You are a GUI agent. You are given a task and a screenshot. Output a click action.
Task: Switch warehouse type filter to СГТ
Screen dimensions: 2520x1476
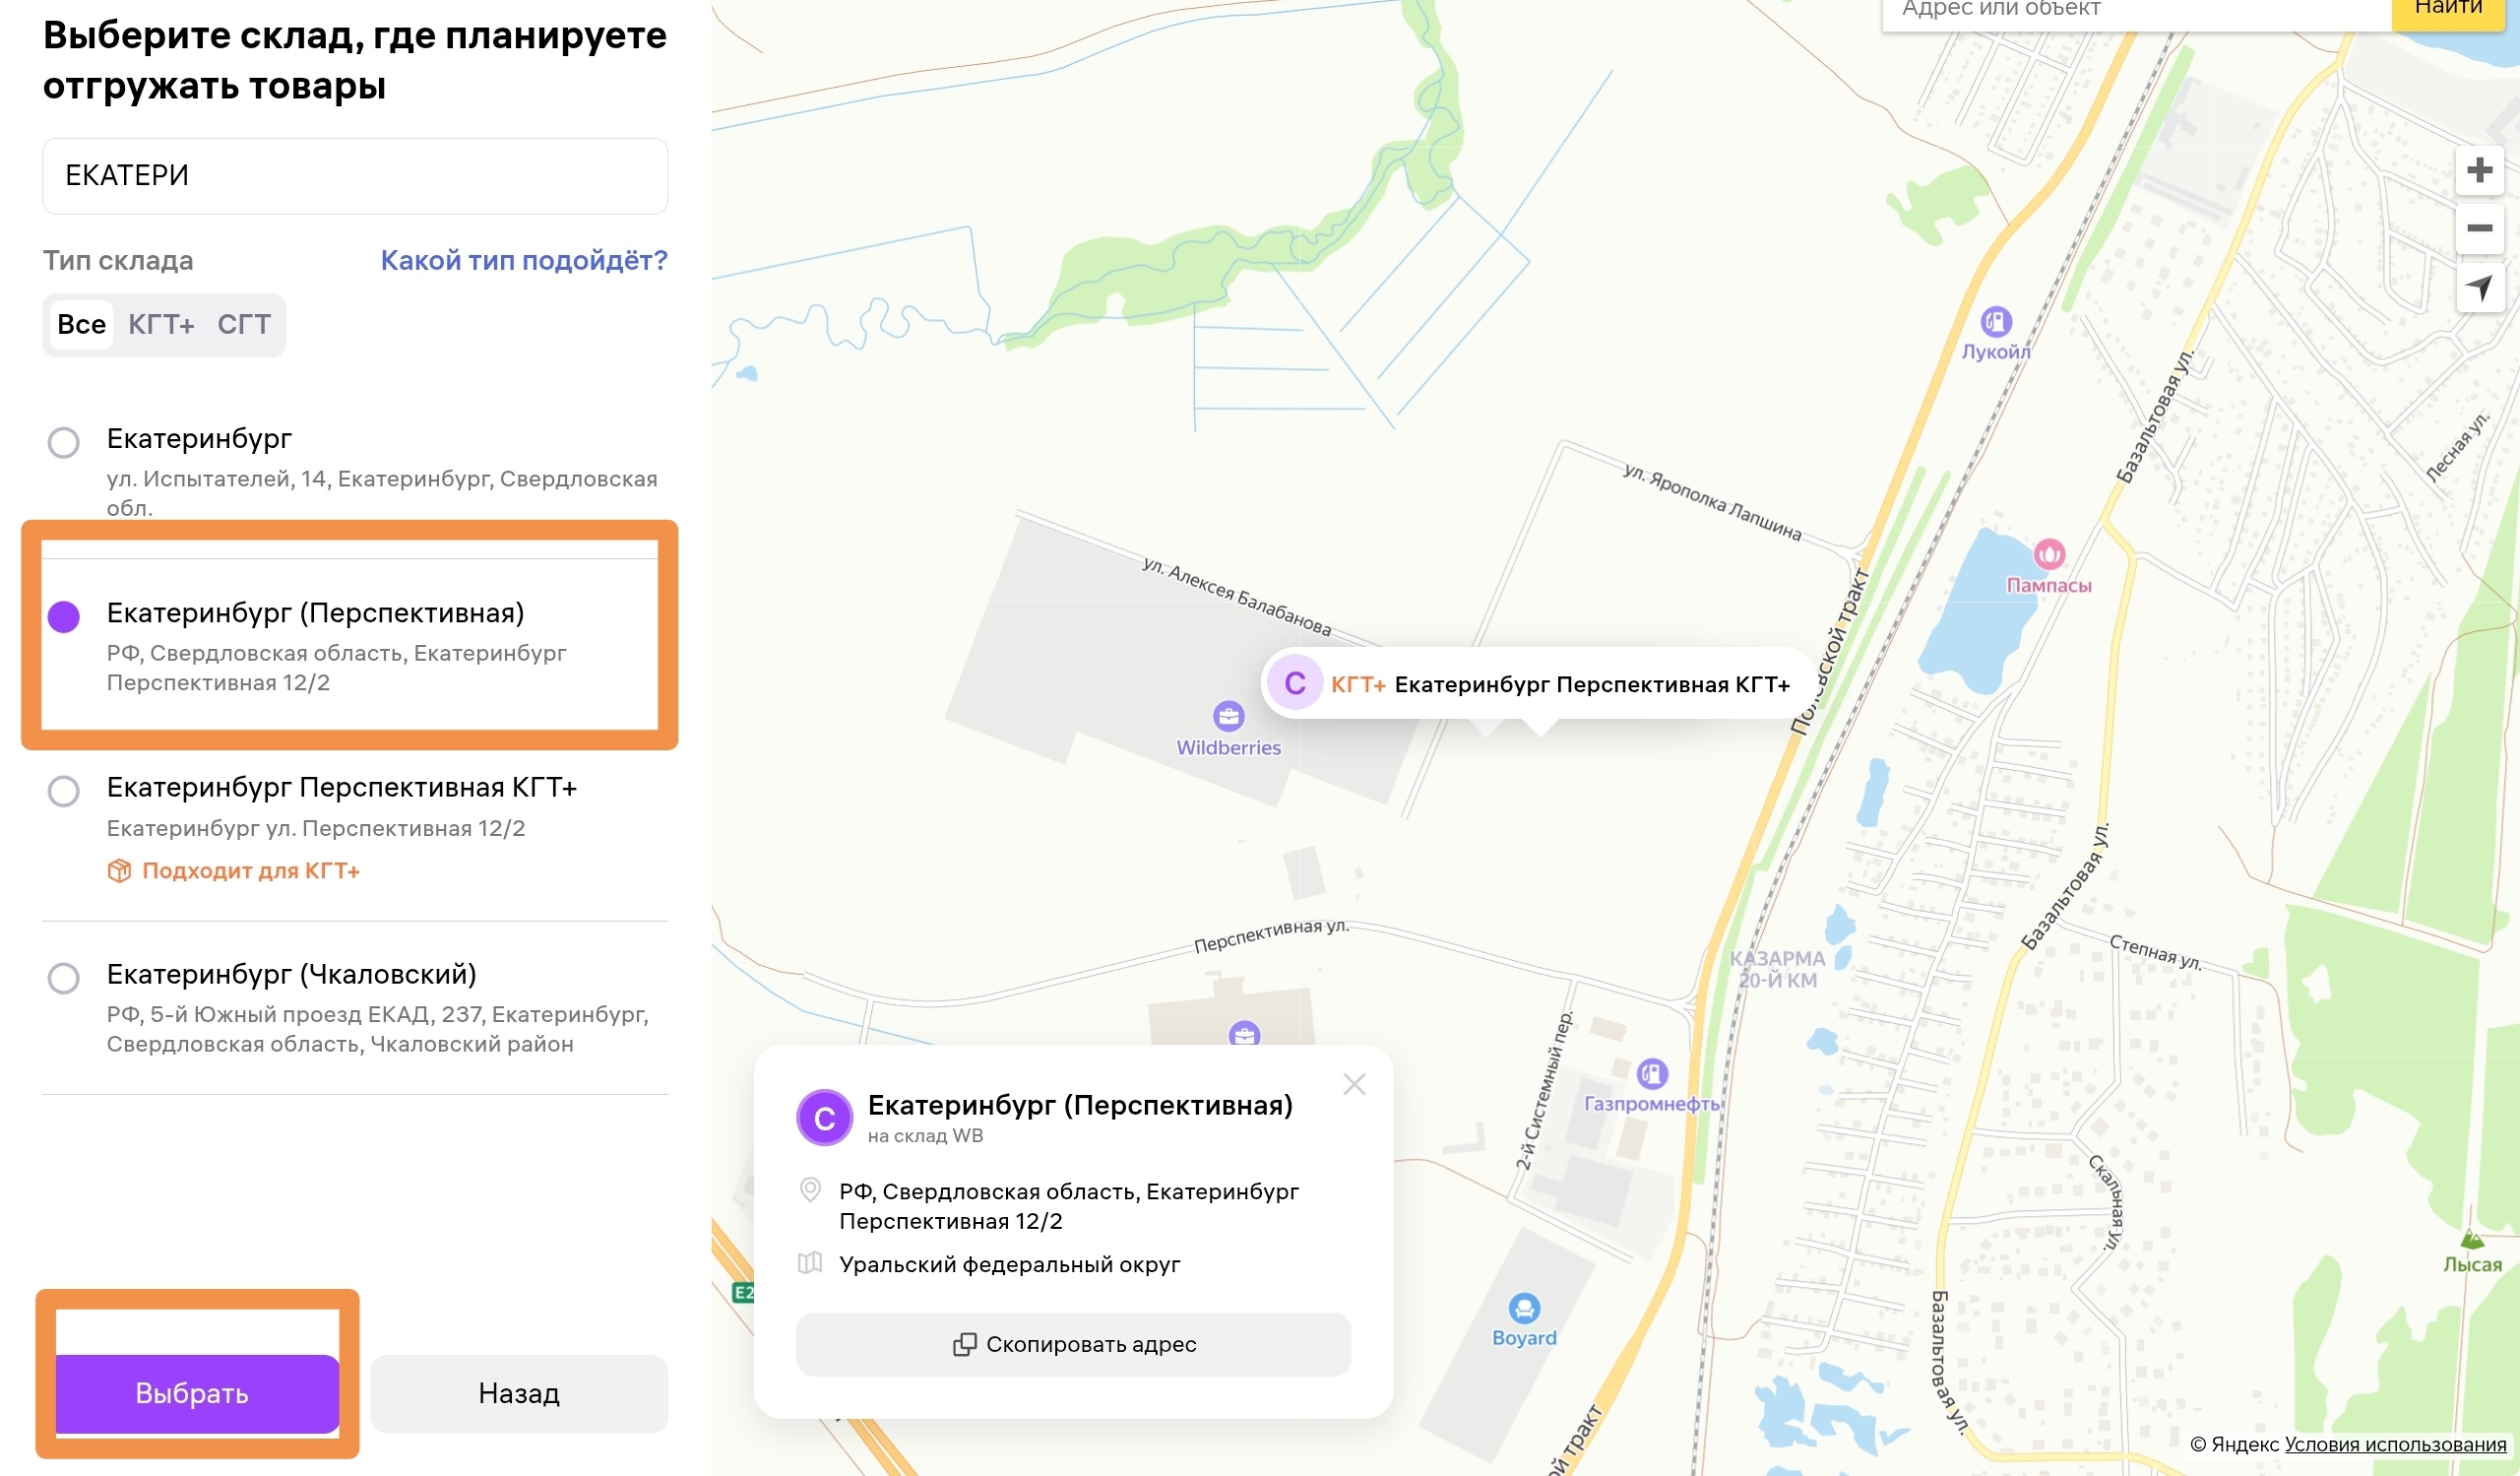tap(244, 324)
